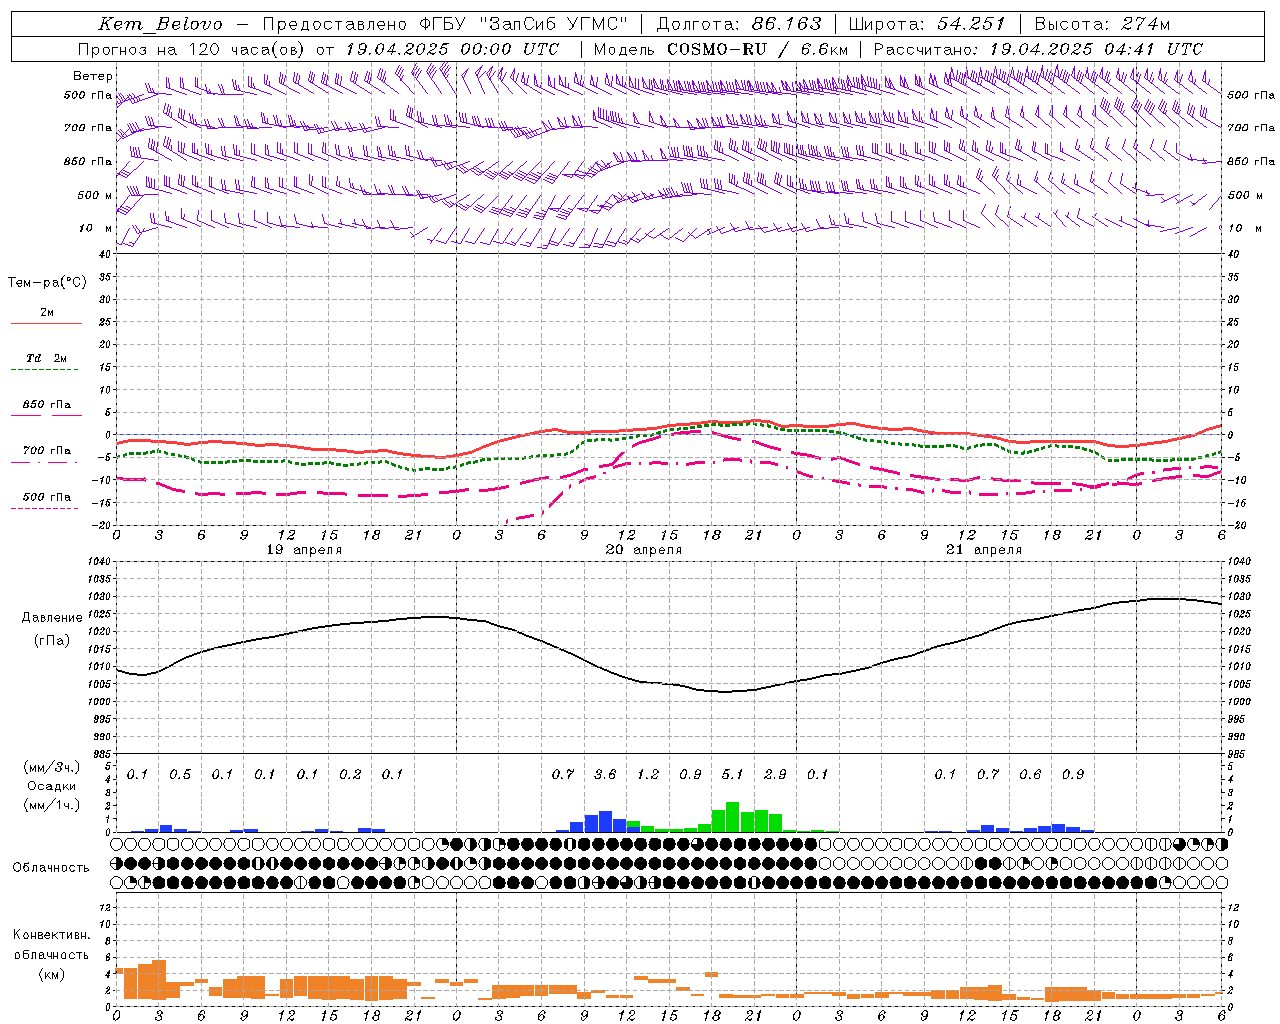Click the 'Высота: 274м' header text
Viewport: 1280px width, 1024px height.
coord(1102,24)
